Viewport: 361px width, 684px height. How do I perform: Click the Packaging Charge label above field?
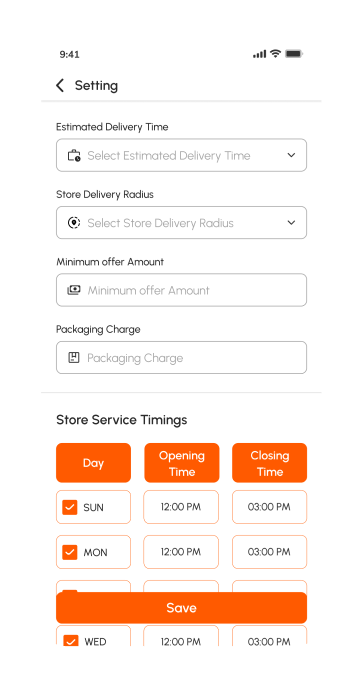[x=98, y=329]
